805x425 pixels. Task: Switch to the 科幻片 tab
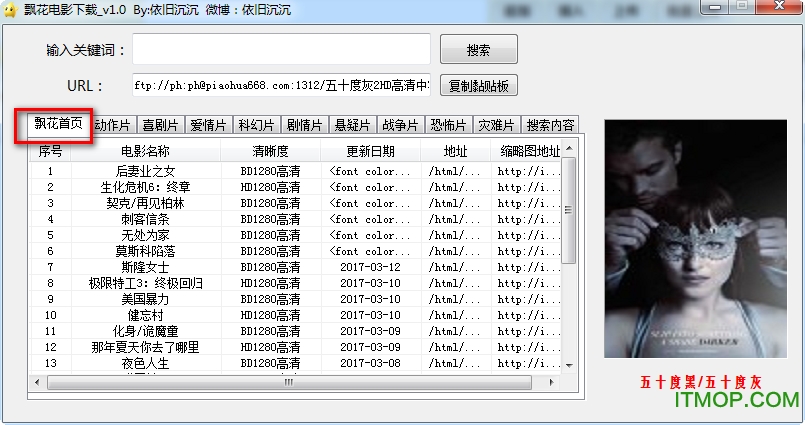256,125
